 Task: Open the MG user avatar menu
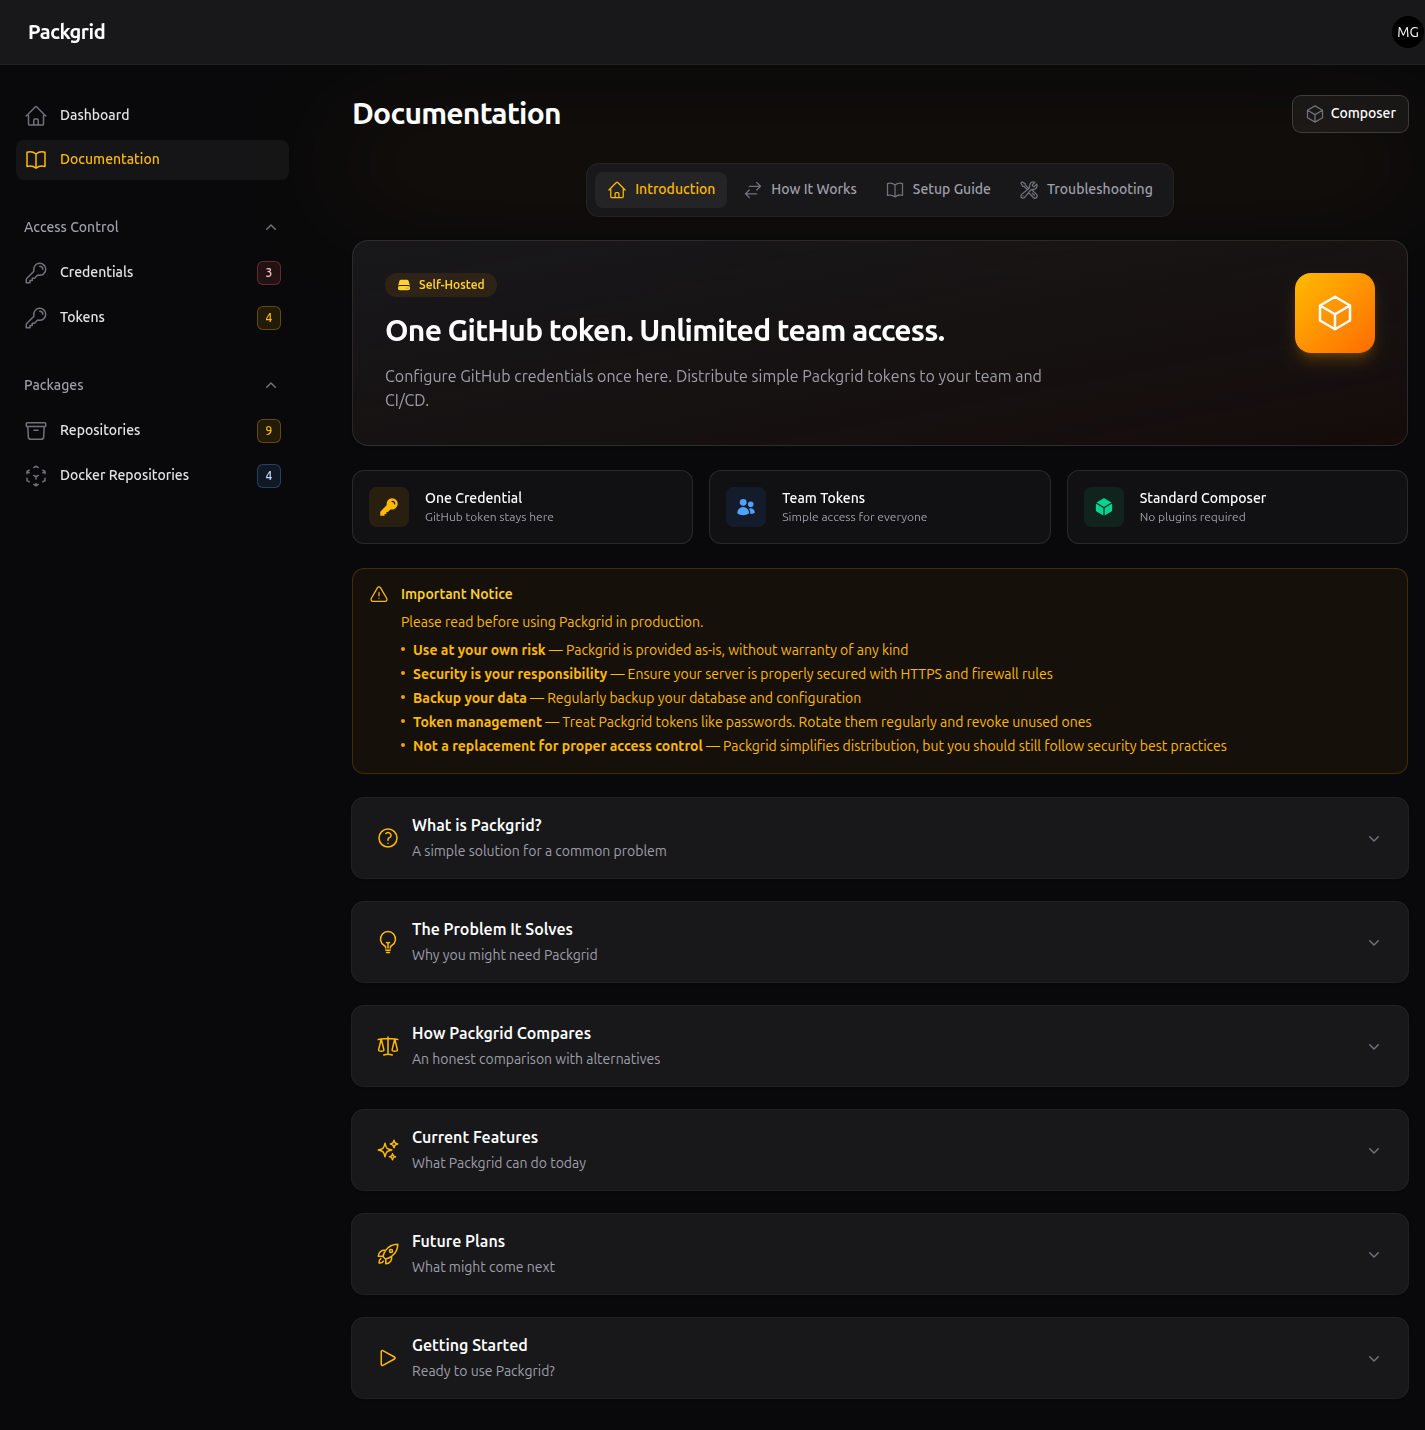tap(1407, 32)
